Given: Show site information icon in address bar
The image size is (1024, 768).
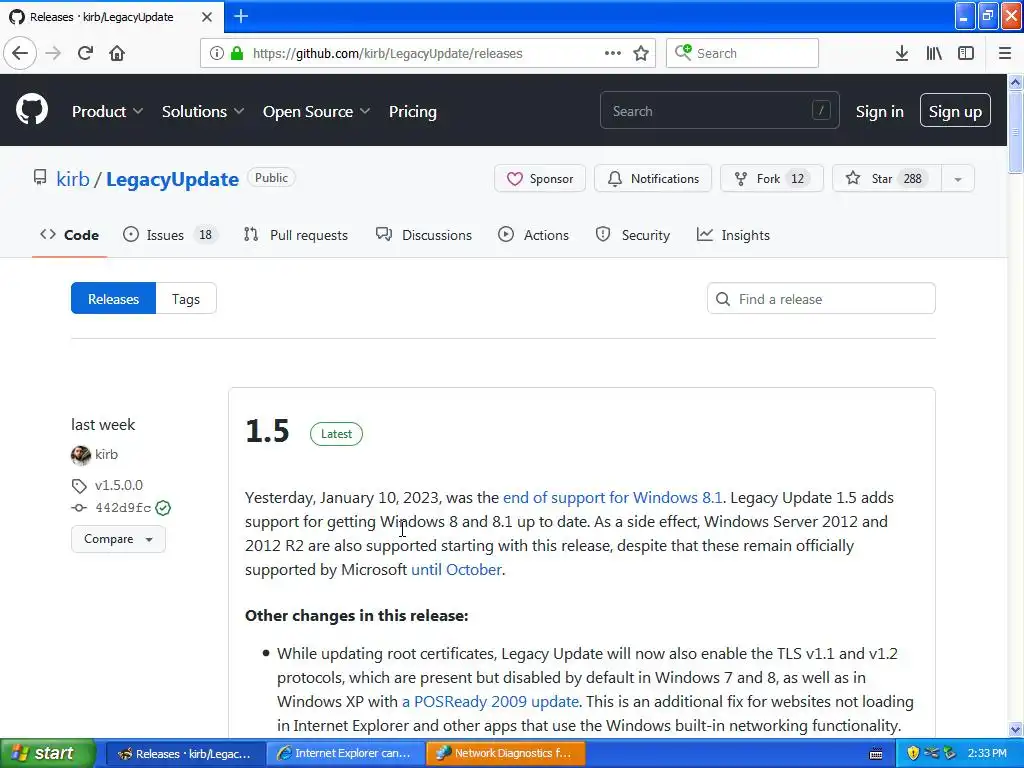Looking at the screenshot, I should [216, 53].
